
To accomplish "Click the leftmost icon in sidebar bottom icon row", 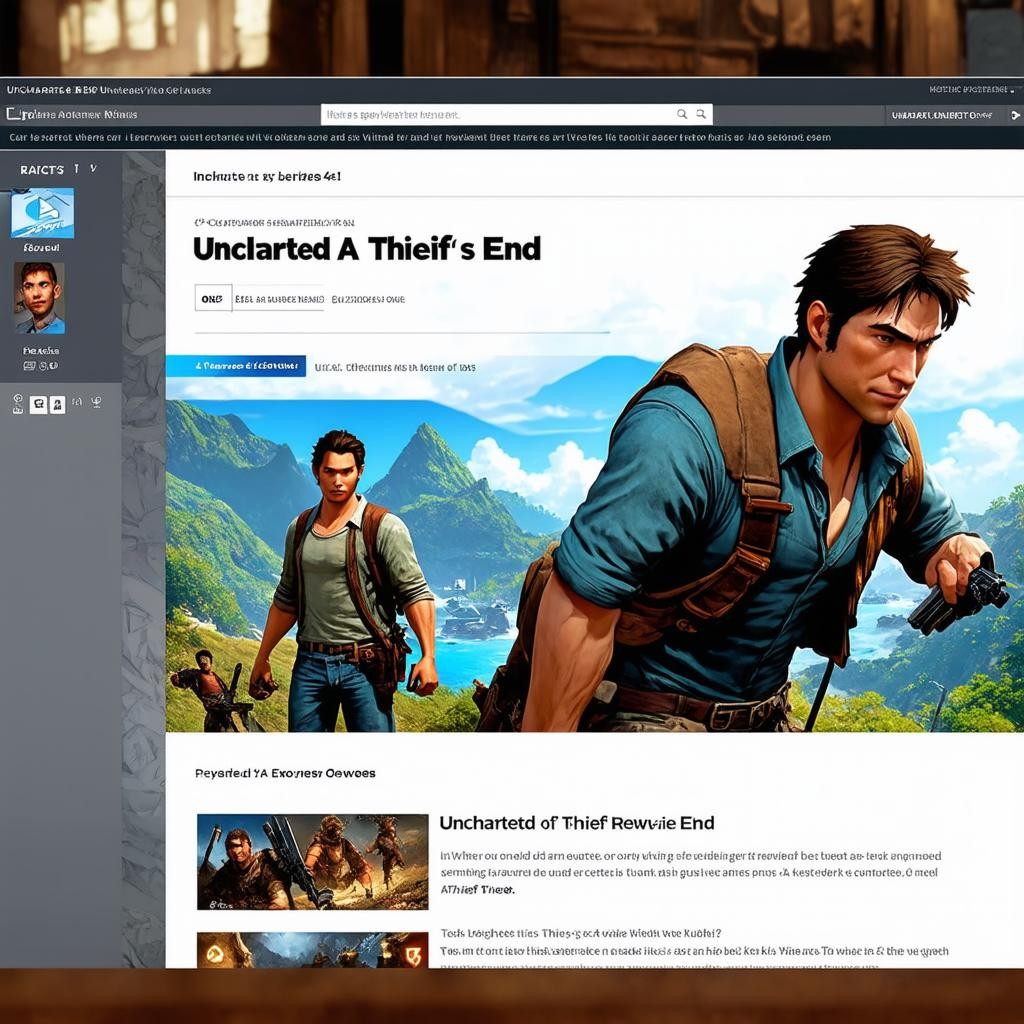I will pos(18,404).
